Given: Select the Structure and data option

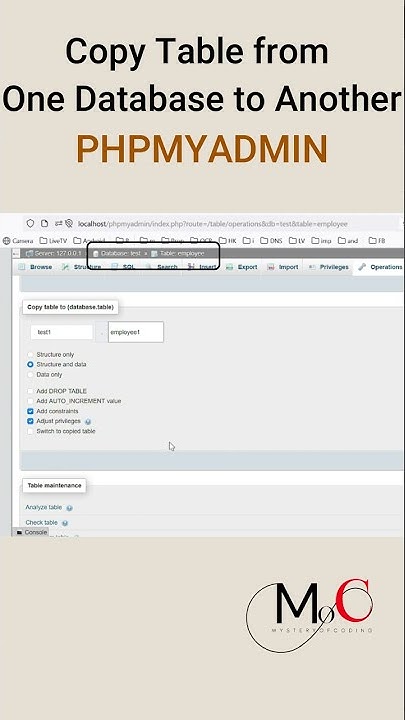Looking at the screenshot, I should 30,365.
